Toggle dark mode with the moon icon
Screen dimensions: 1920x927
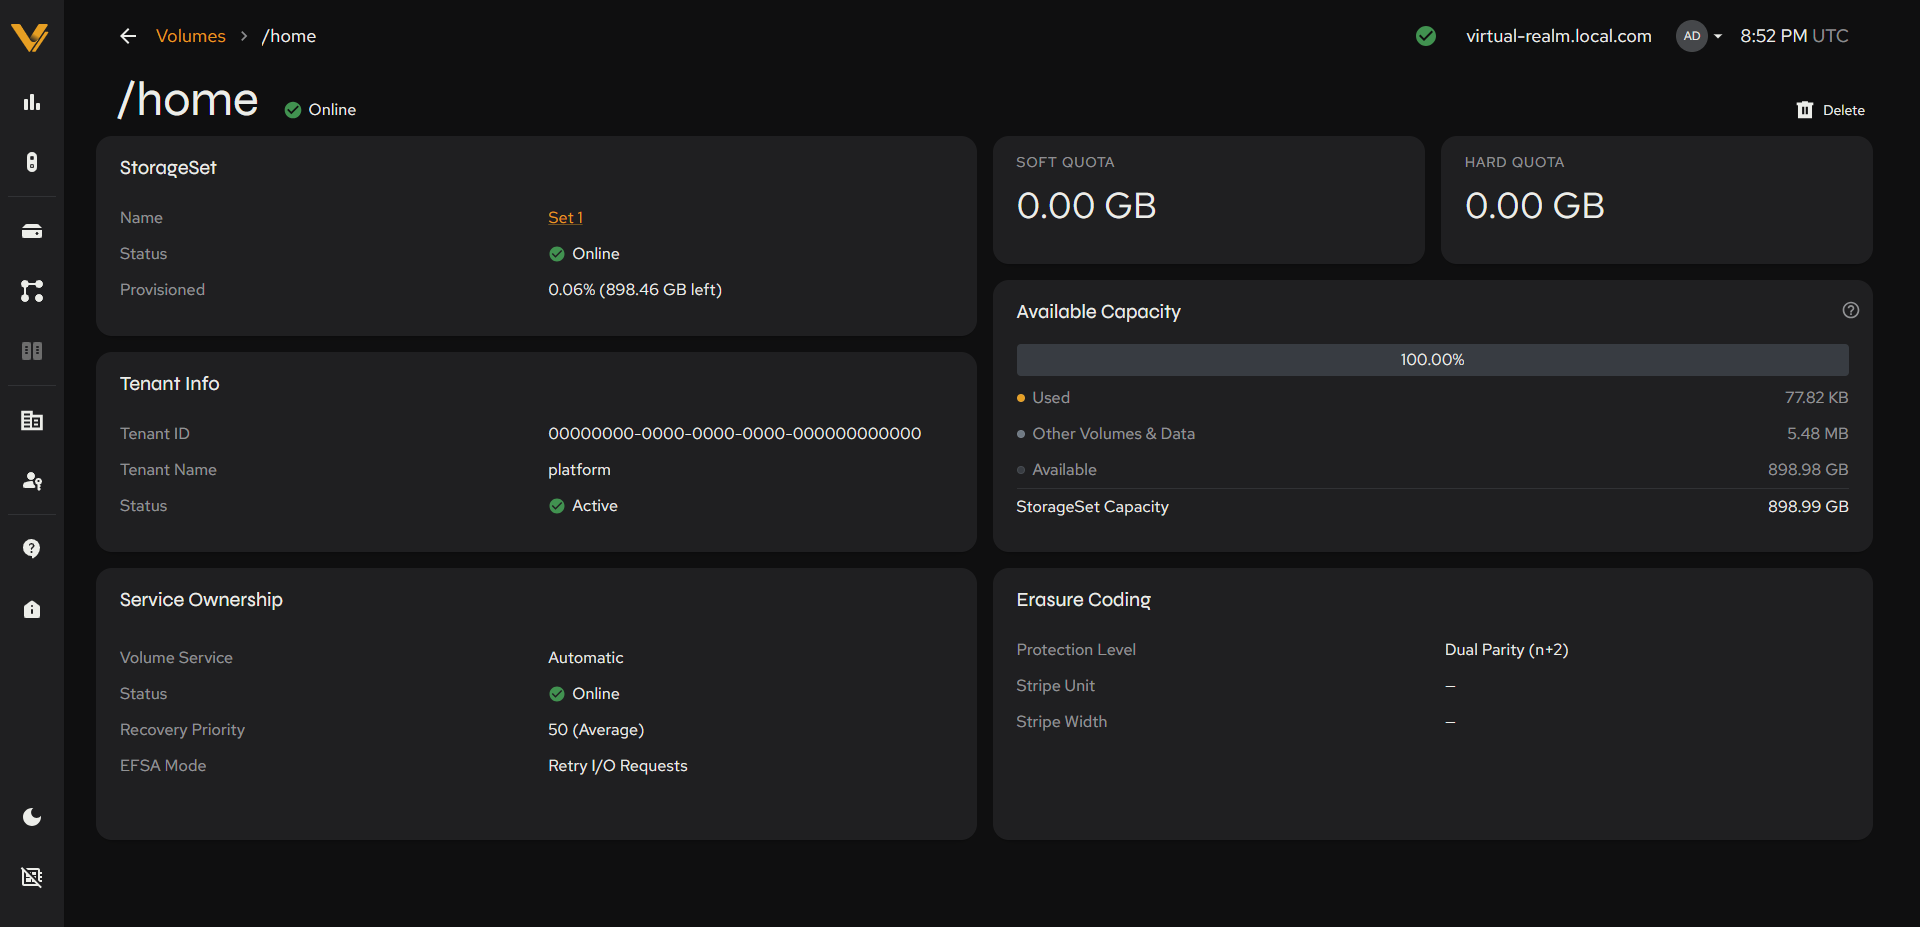click(x=32, y=817)
